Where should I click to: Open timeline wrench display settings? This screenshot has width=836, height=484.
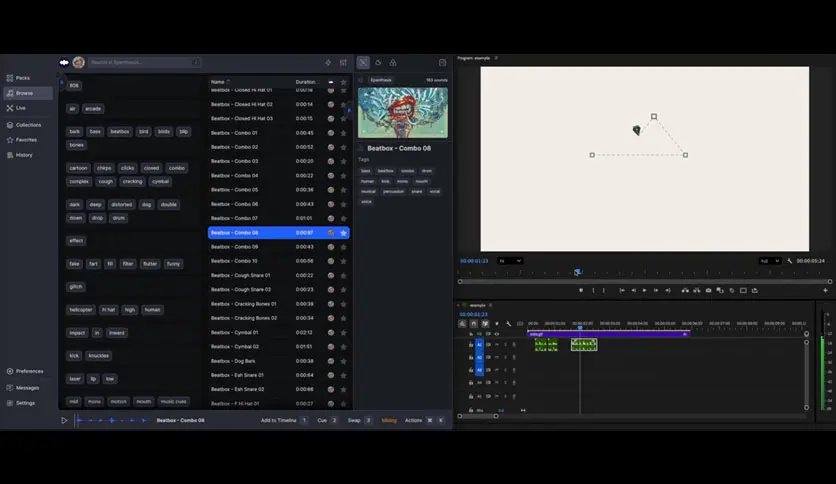(x=509, y=324)
